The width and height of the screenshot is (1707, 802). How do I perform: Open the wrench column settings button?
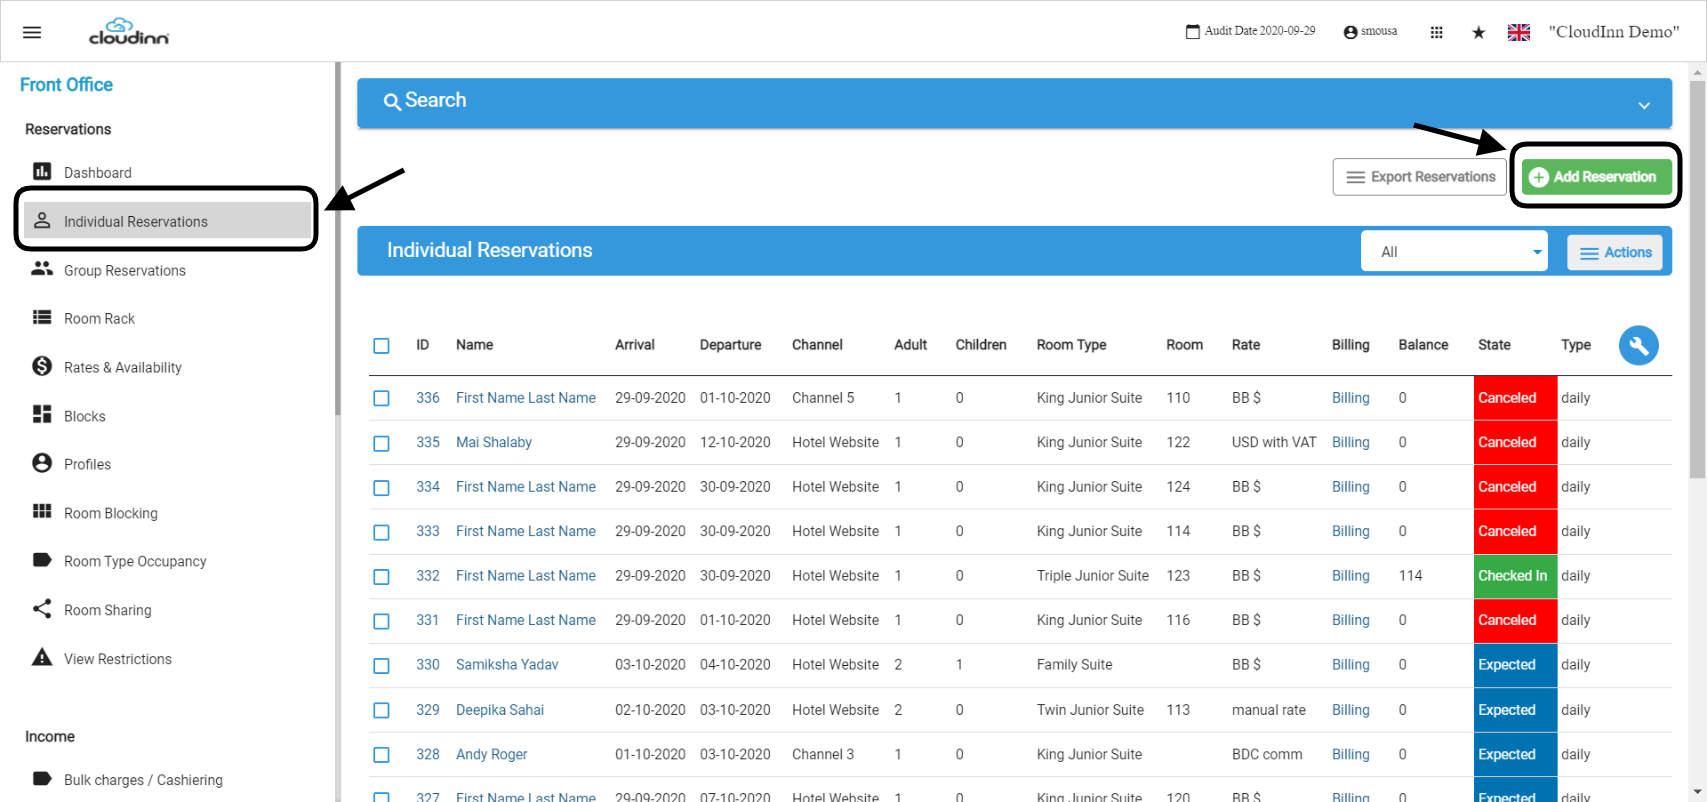(x=1638, y=346)
